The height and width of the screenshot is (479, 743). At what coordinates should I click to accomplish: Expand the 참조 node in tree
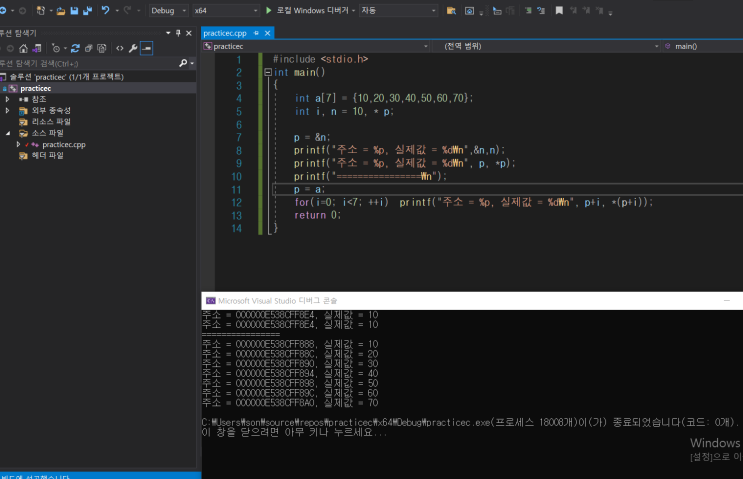tap(8, 99)
